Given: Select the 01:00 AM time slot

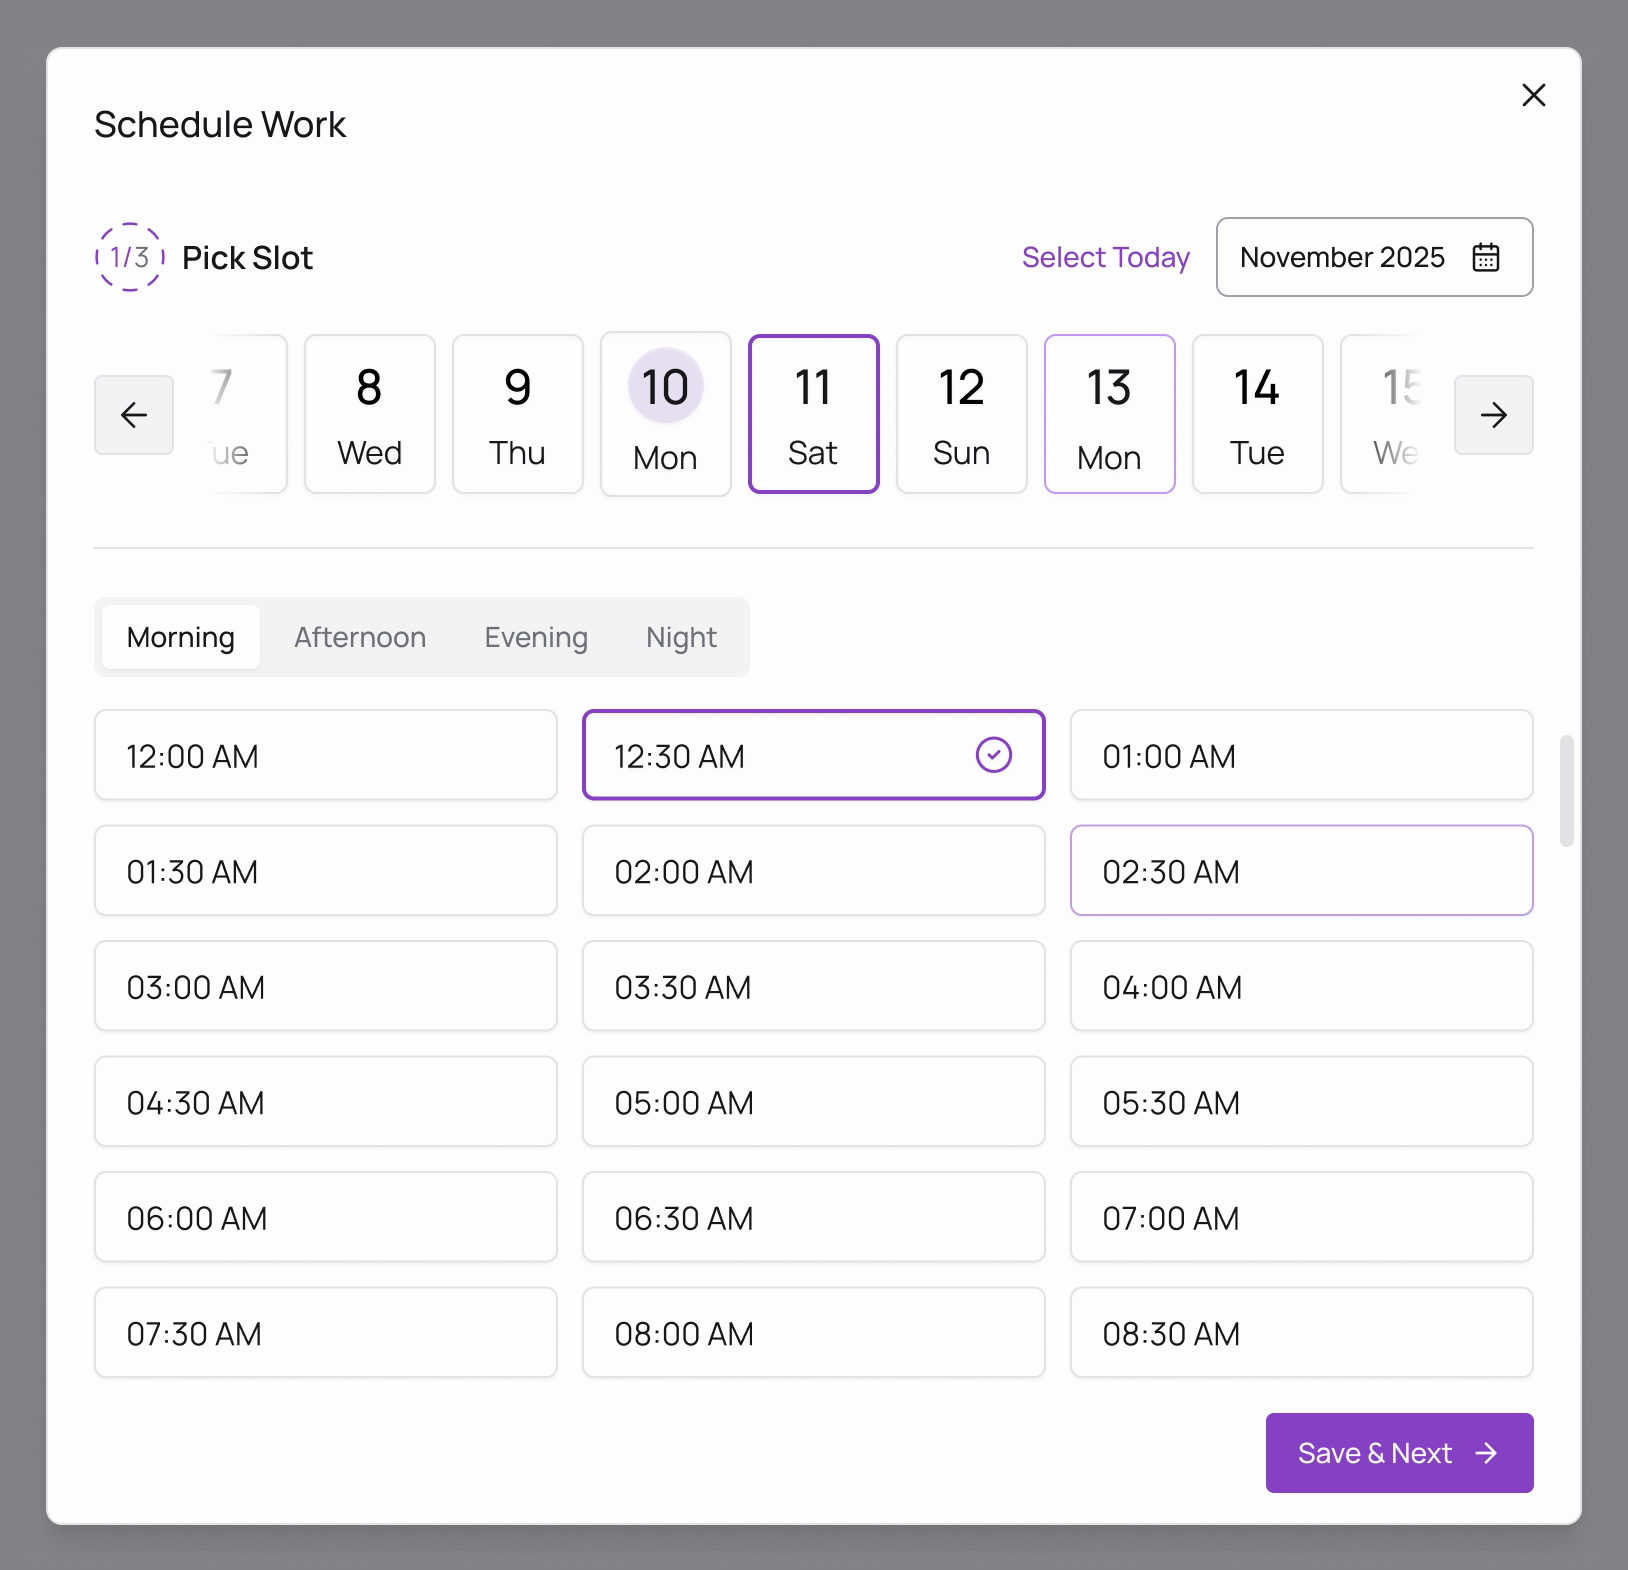Looking at the screenshot, I should (x=1302, y=755).
